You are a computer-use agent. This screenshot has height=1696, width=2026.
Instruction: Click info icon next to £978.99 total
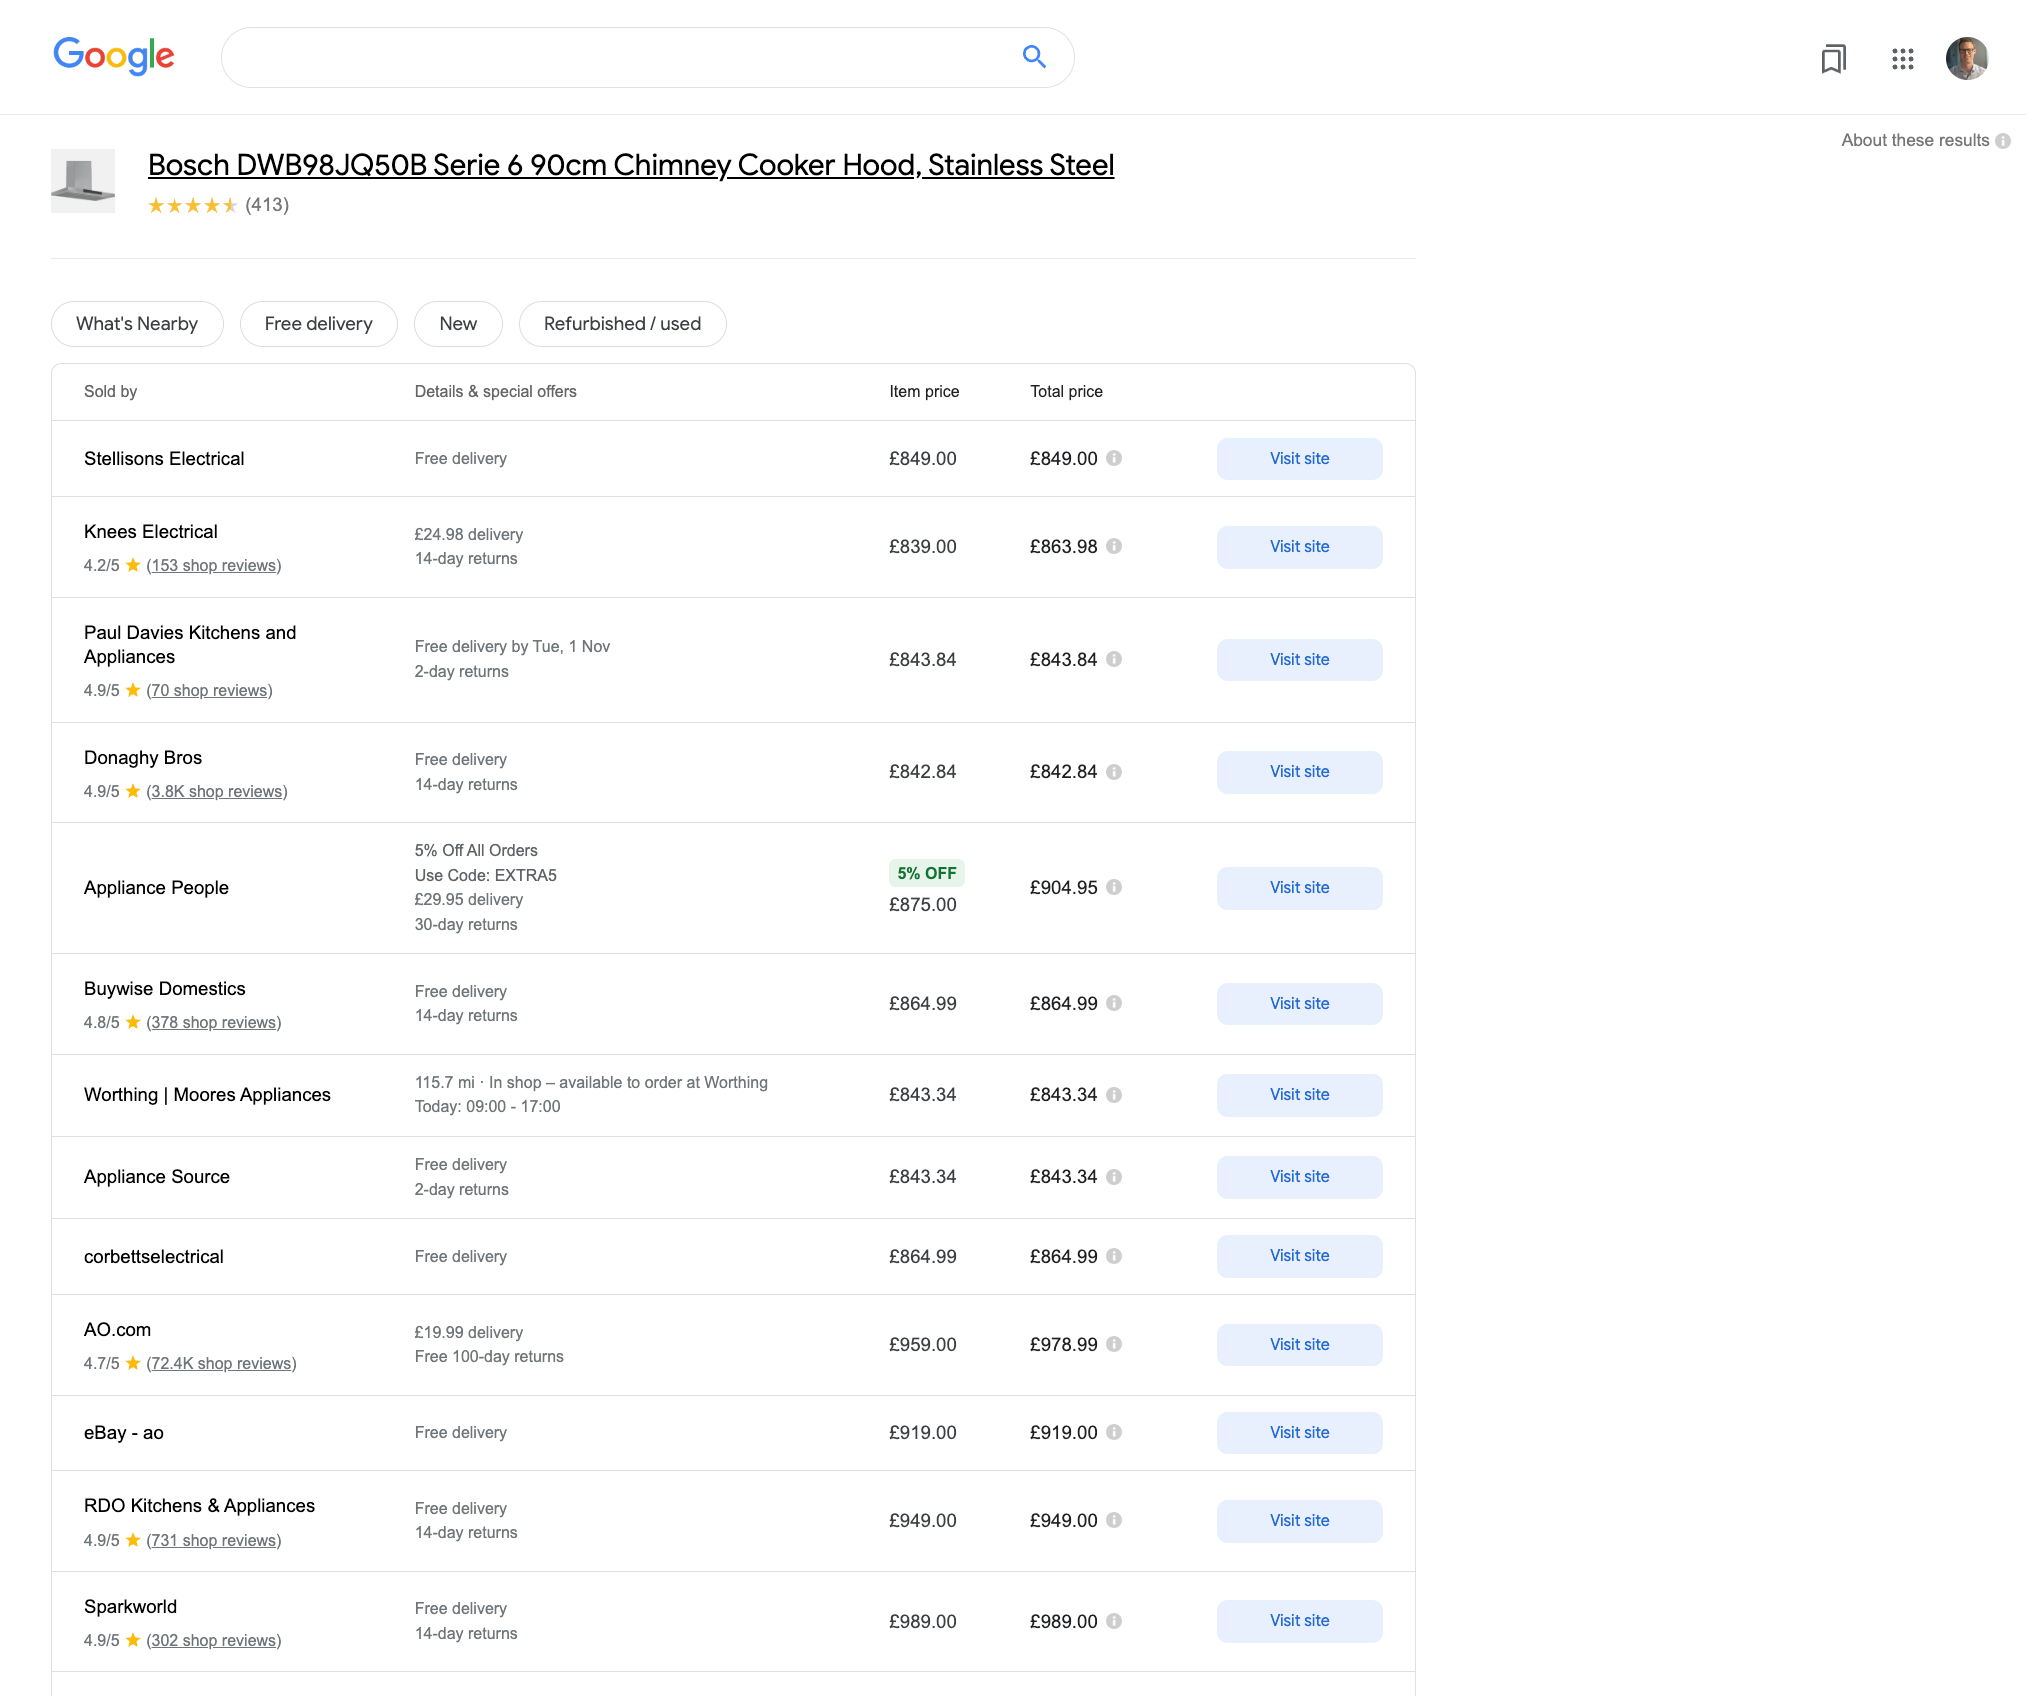[x=1114, y=1344]
